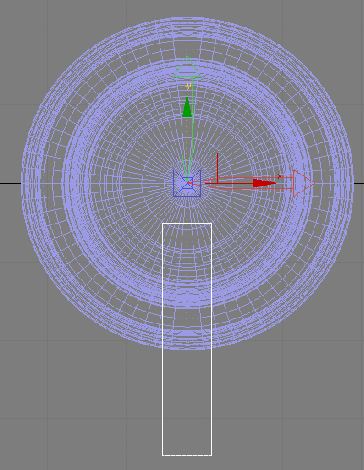Viewport: 364px width, 470px height.
Task: Click the blue square pivot at center
Action: (x=187, y=183)
